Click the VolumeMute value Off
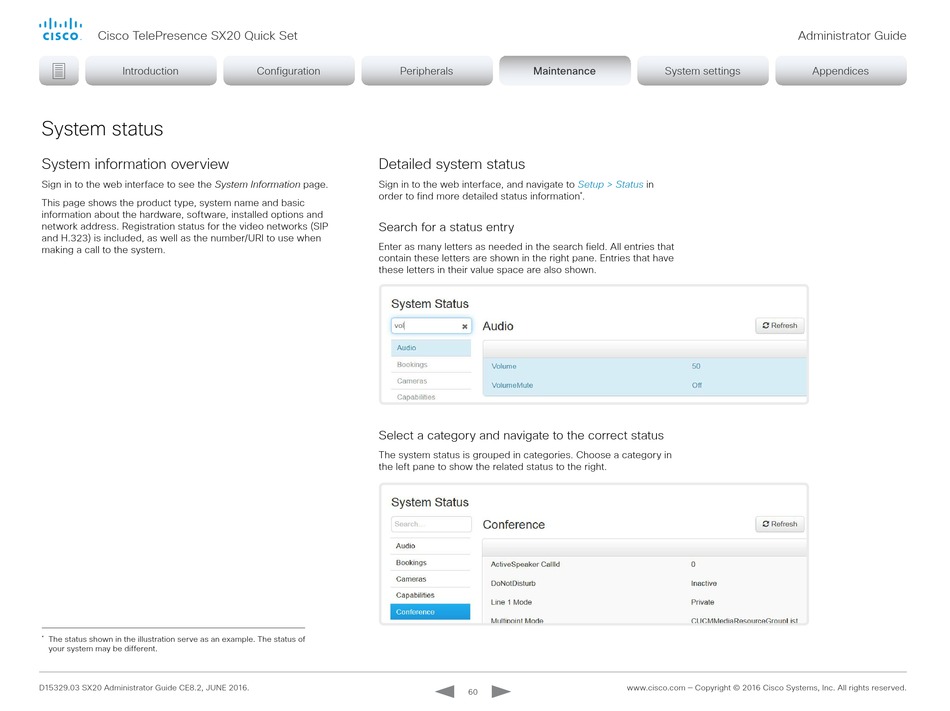 coord(697,385)
